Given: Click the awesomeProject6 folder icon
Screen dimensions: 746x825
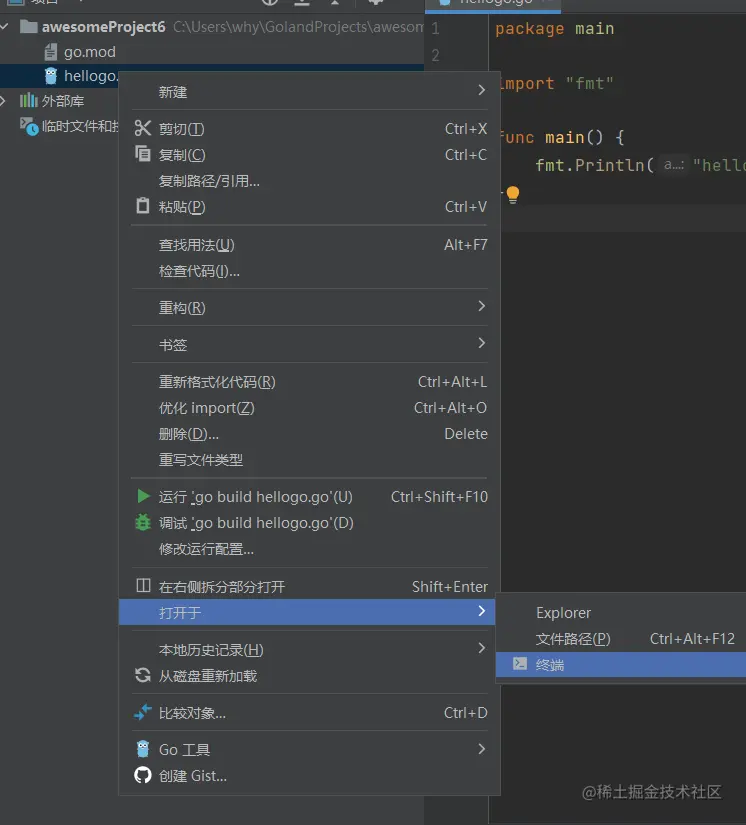Looking at the screenshot, I should (28, 26).
